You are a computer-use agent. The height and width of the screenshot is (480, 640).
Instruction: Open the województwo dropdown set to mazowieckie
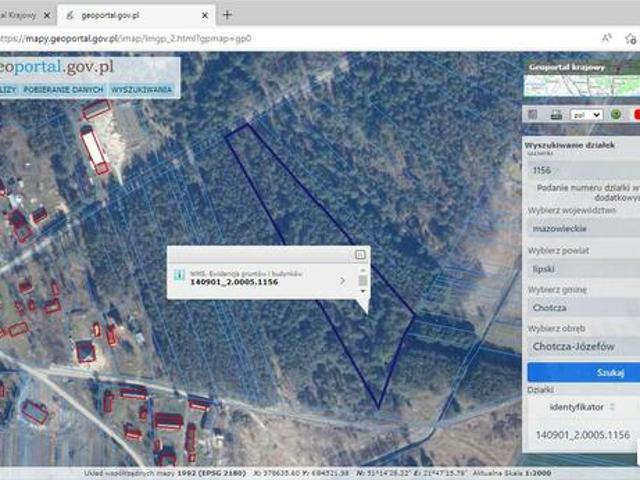(582, 227)
